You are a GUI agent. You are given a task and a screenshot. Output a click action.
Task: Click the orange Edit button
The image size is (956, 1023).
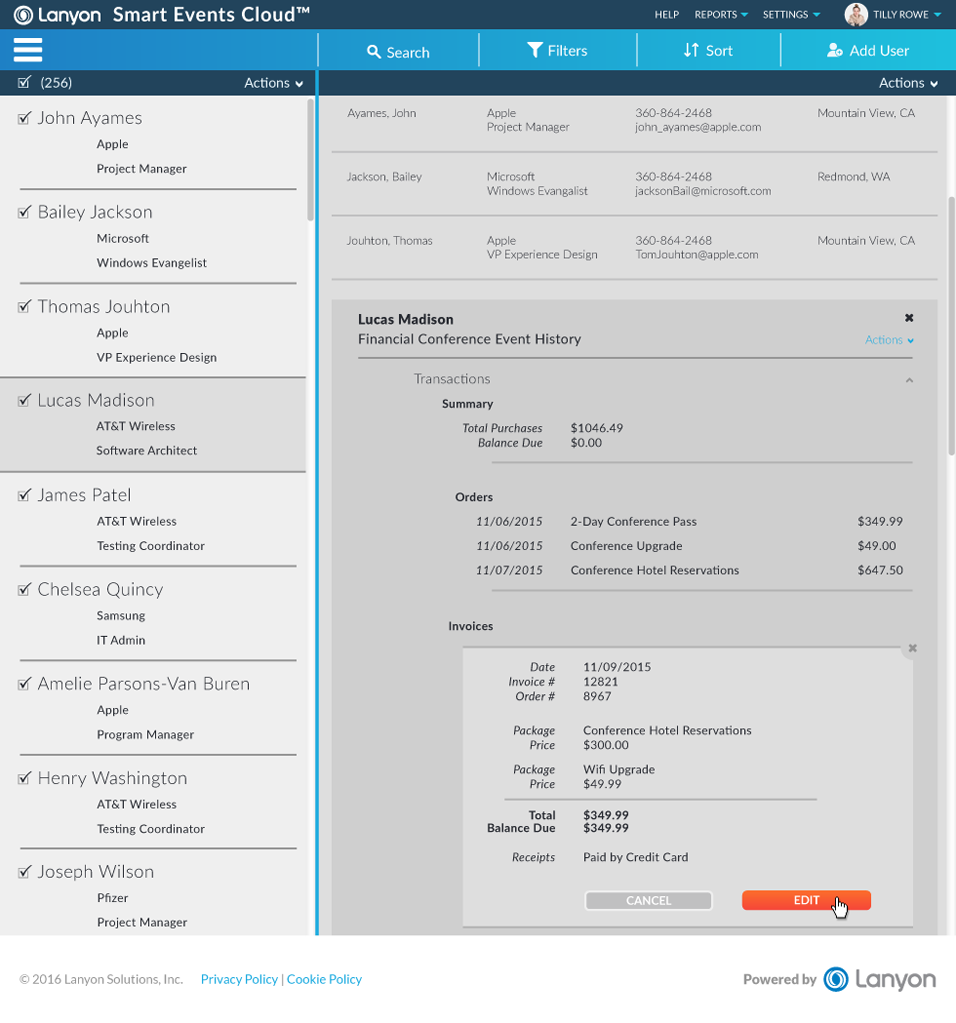click(806, 900)
